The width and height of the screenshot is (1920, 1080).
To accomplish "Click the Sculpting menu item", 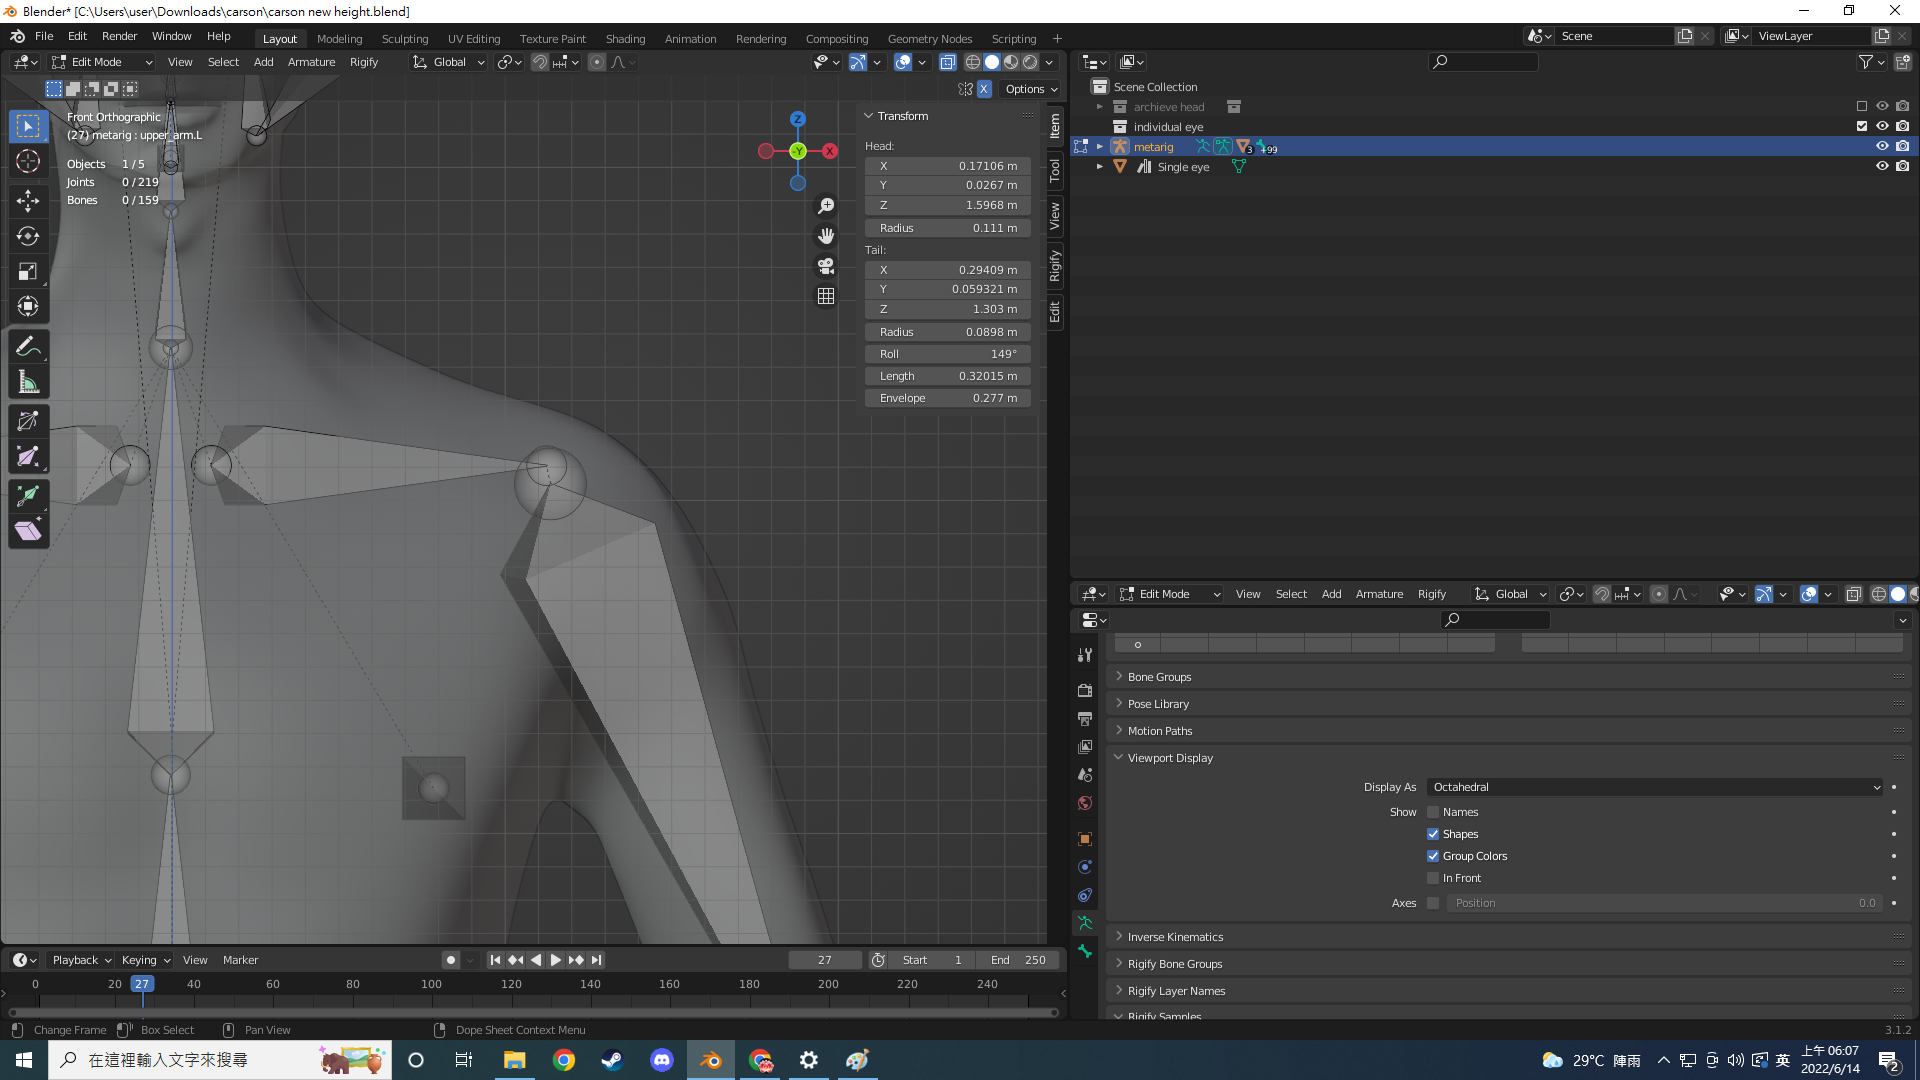I will coord(405,37).
